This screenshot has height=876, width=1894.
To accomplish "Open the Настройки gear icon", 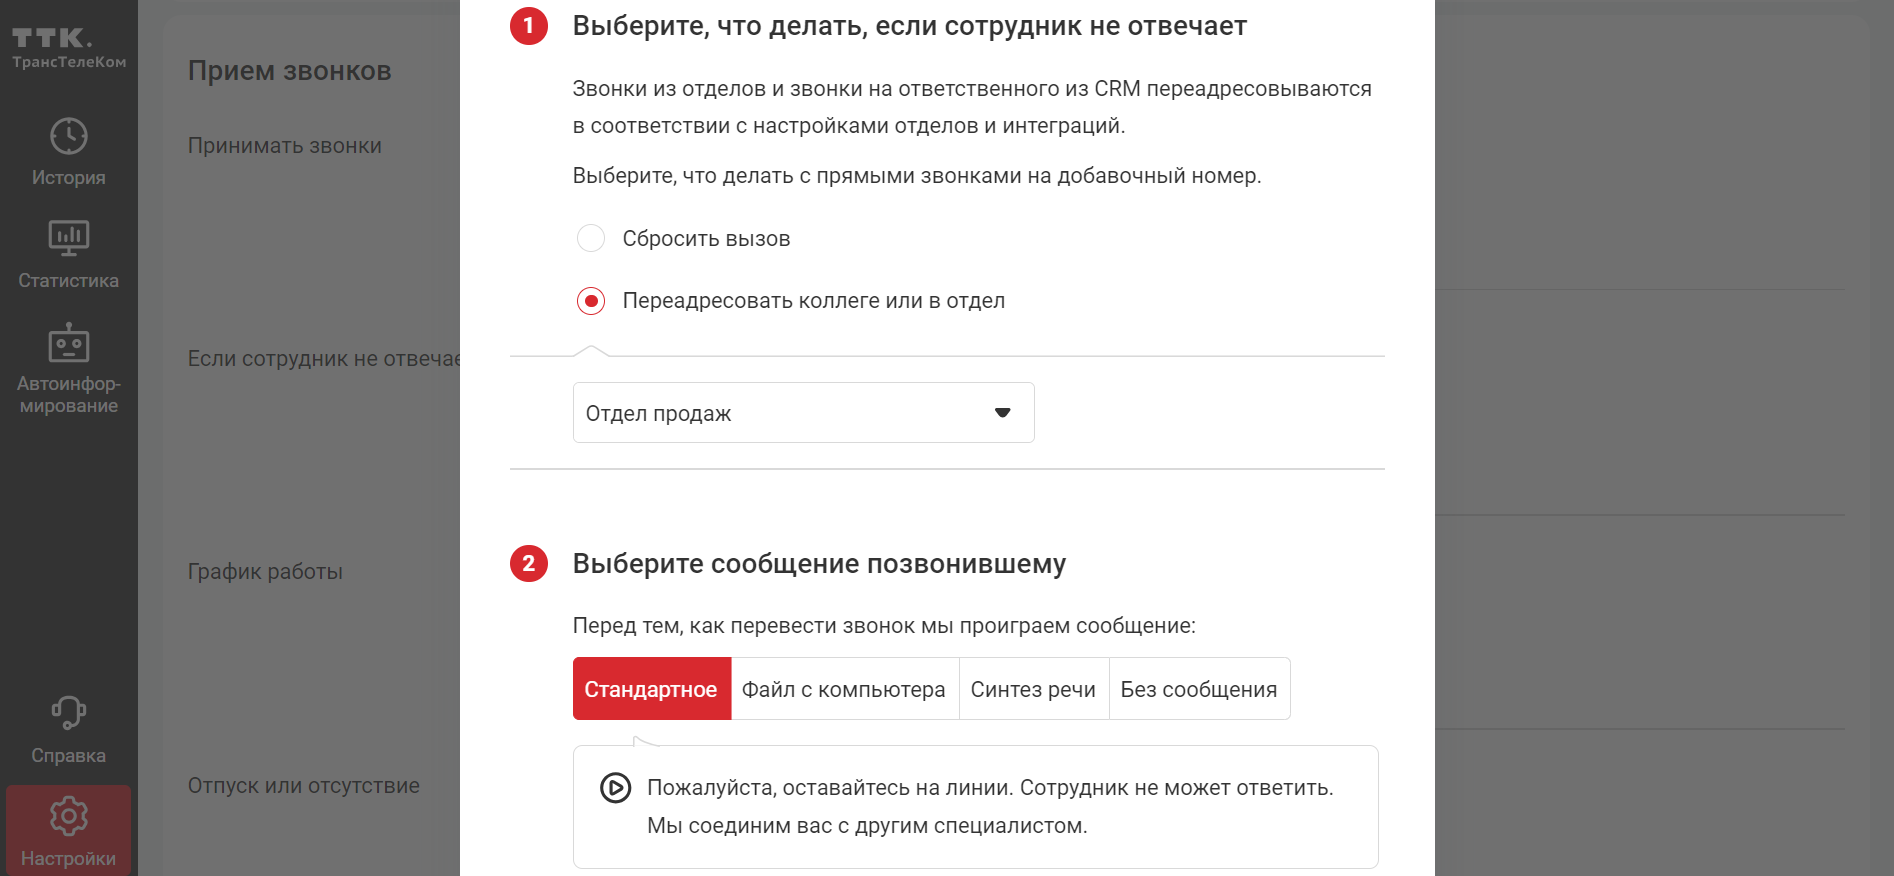I will (68, 817).
